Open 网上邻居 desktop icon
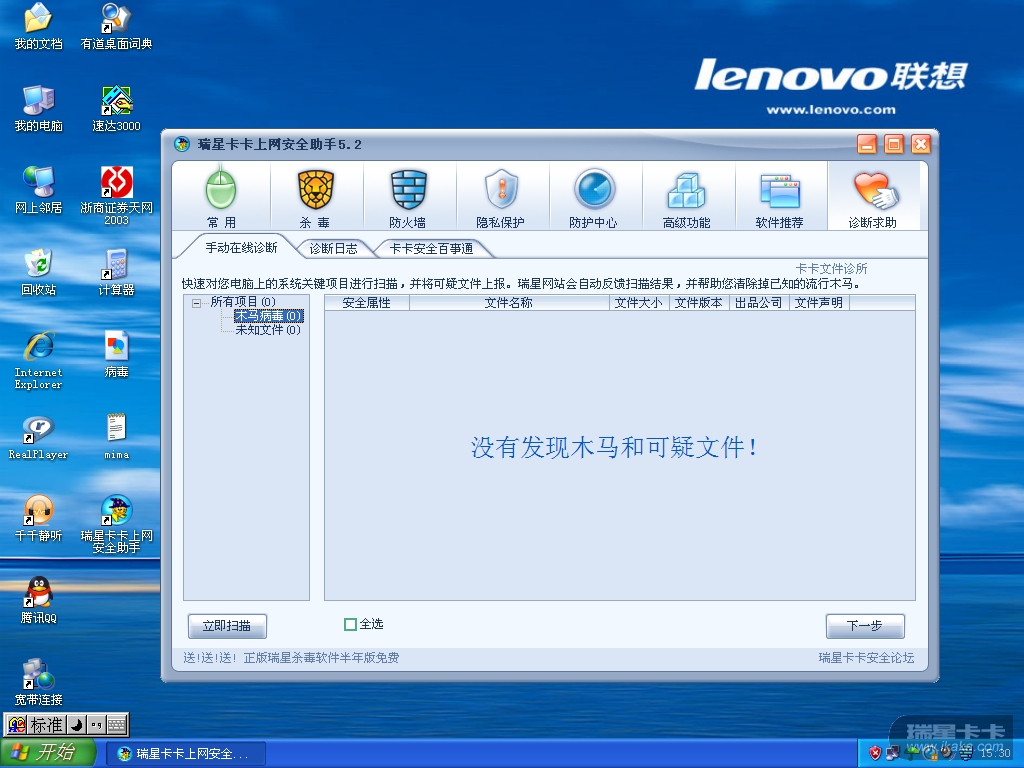This screenshot has height=768, width=1024. (39, 190)
